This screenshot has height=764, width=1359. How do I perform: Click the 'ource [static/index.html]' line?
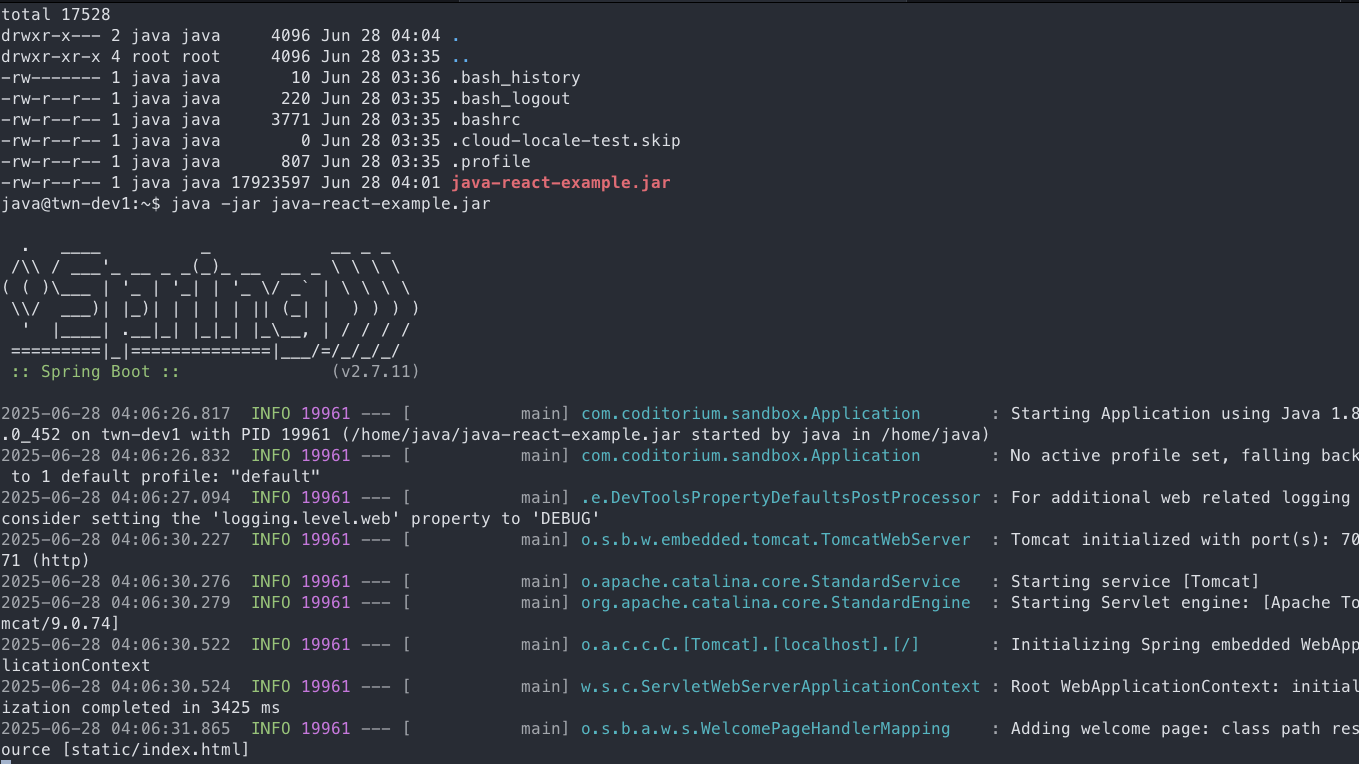pyautogui.click(x=126, y=749)
